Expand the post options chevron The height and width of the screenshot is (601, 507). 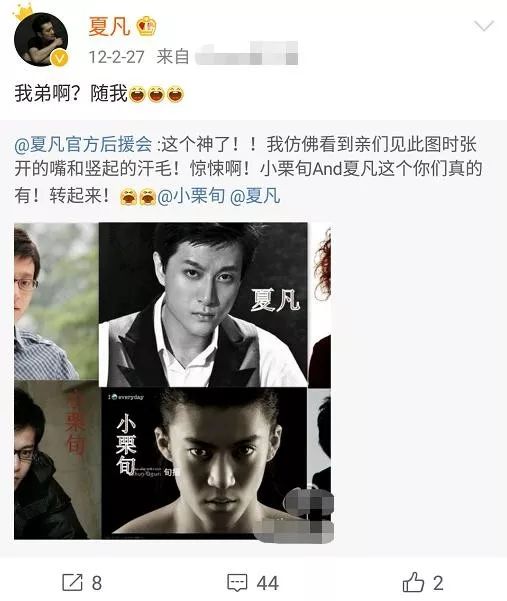pos(484,26)
